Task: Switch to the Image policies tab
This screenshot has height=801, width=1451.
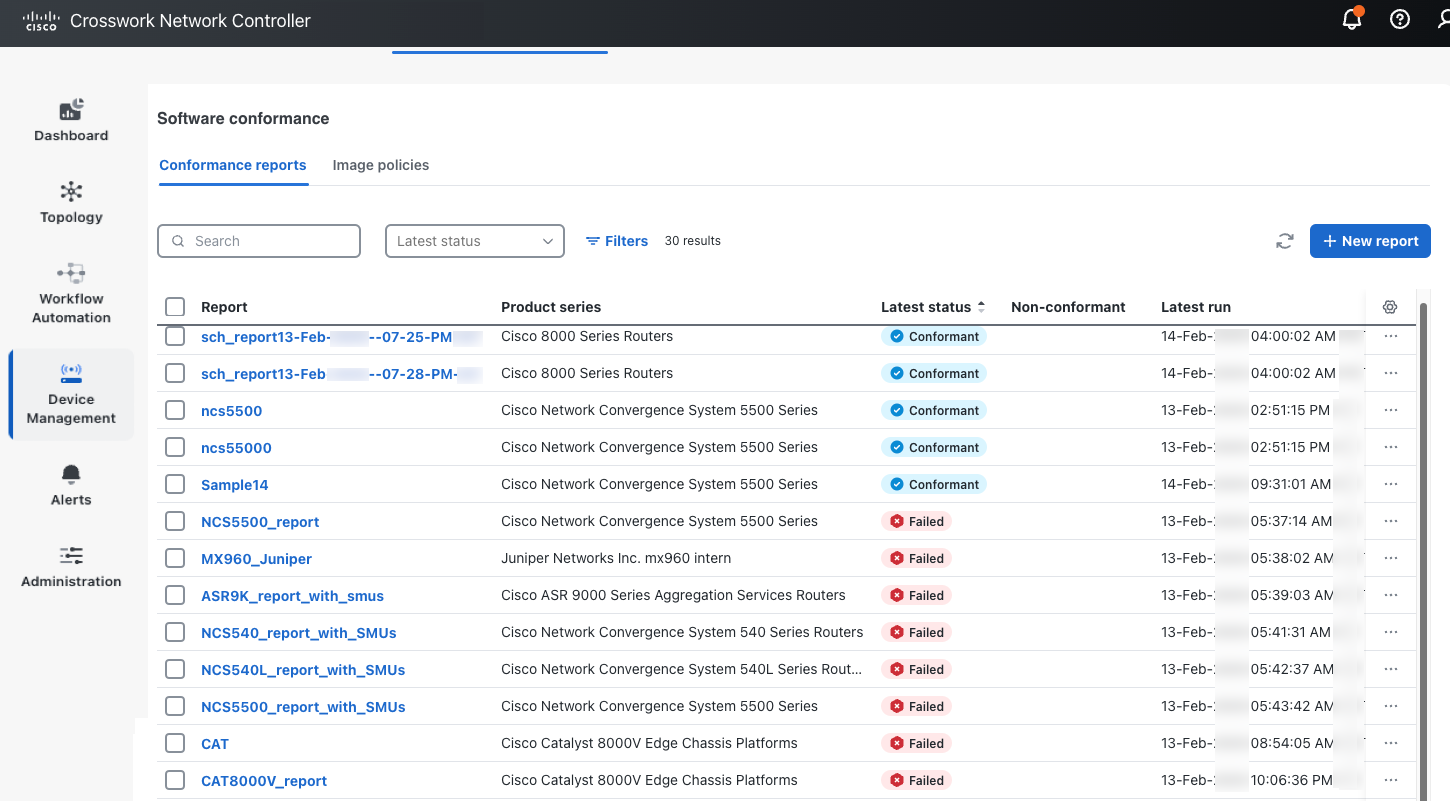Action: click(x=380, y=165)
